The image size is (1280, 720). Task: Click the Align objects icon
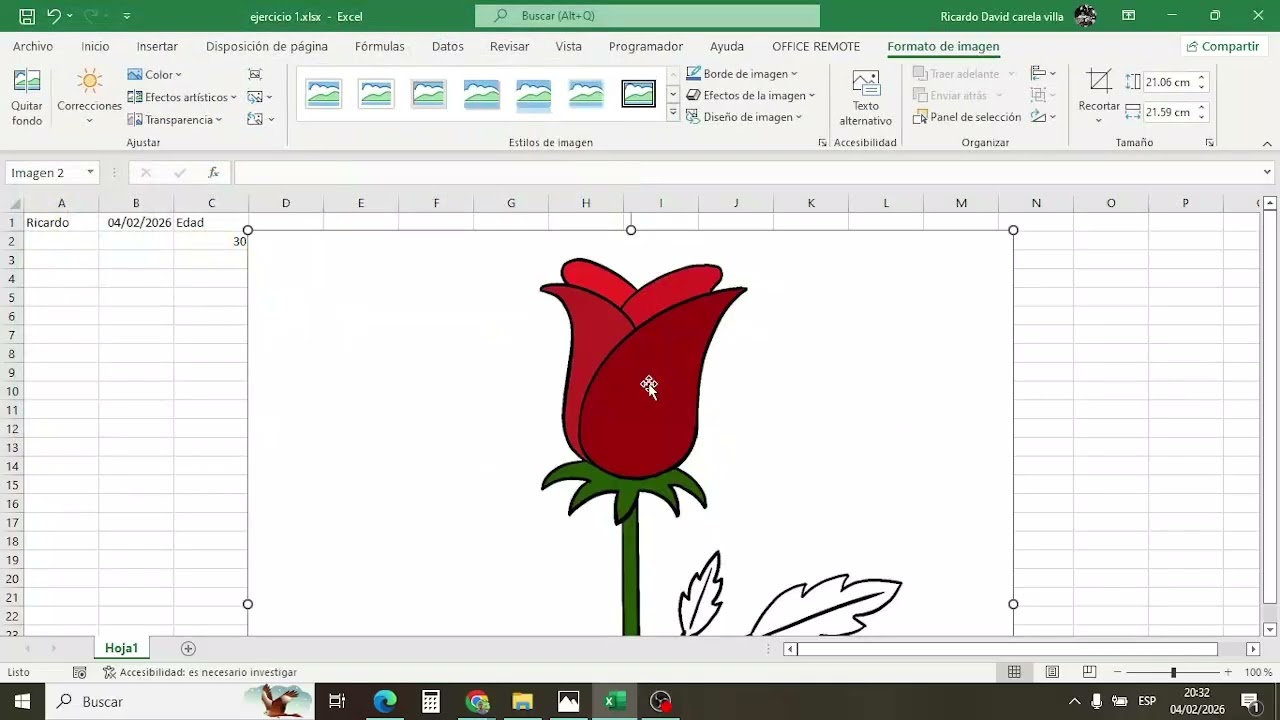[1043, 74]
